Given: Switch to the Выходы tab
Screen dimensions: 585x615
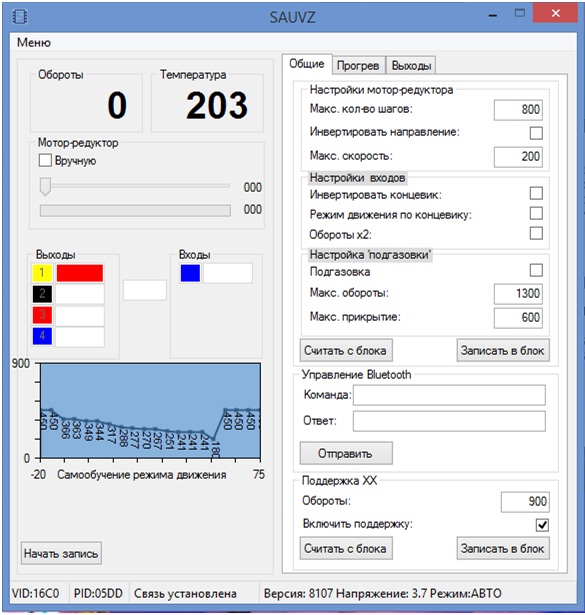Looking at the screenshot, I should (x=411, y=66).
